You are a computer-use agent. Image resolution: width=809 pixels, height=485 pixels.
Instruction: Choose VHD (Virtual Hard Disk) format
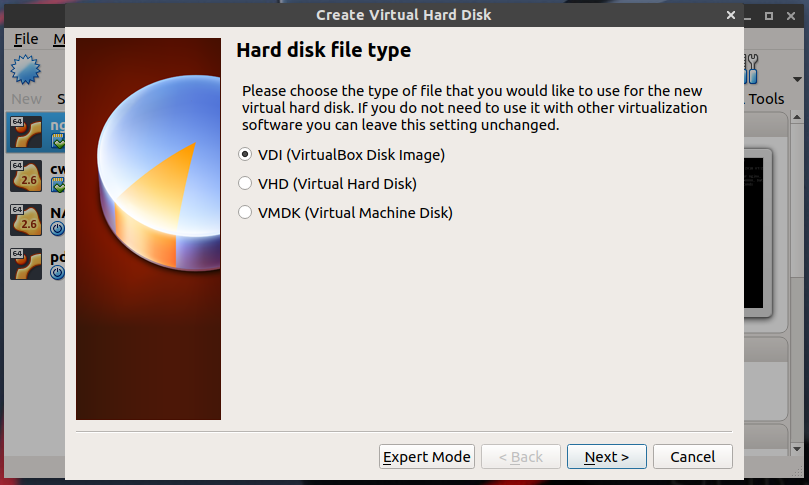tap(245, 184)
